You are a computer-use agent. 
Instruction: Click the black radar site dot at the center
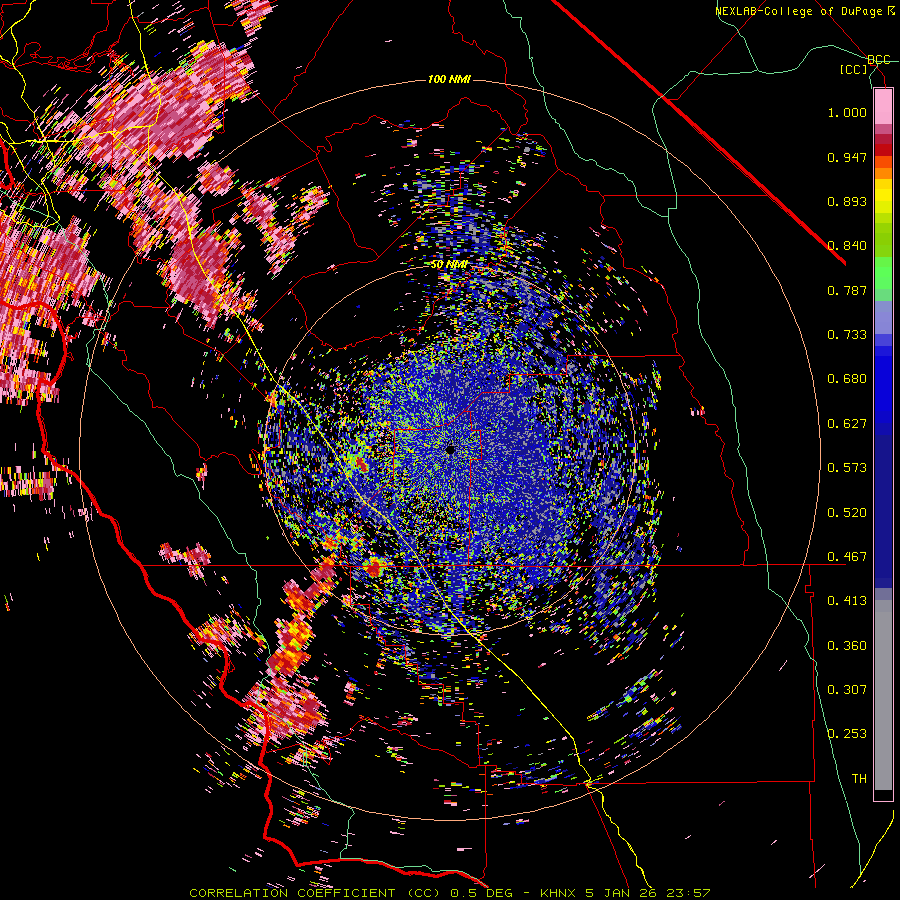[451, 450]
